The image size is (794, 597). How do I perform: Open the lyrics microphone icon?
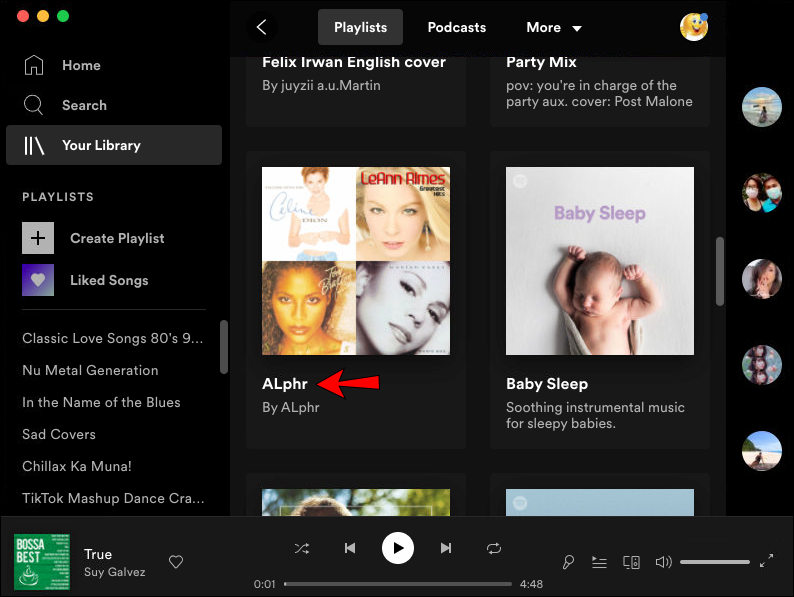[568, 562]
